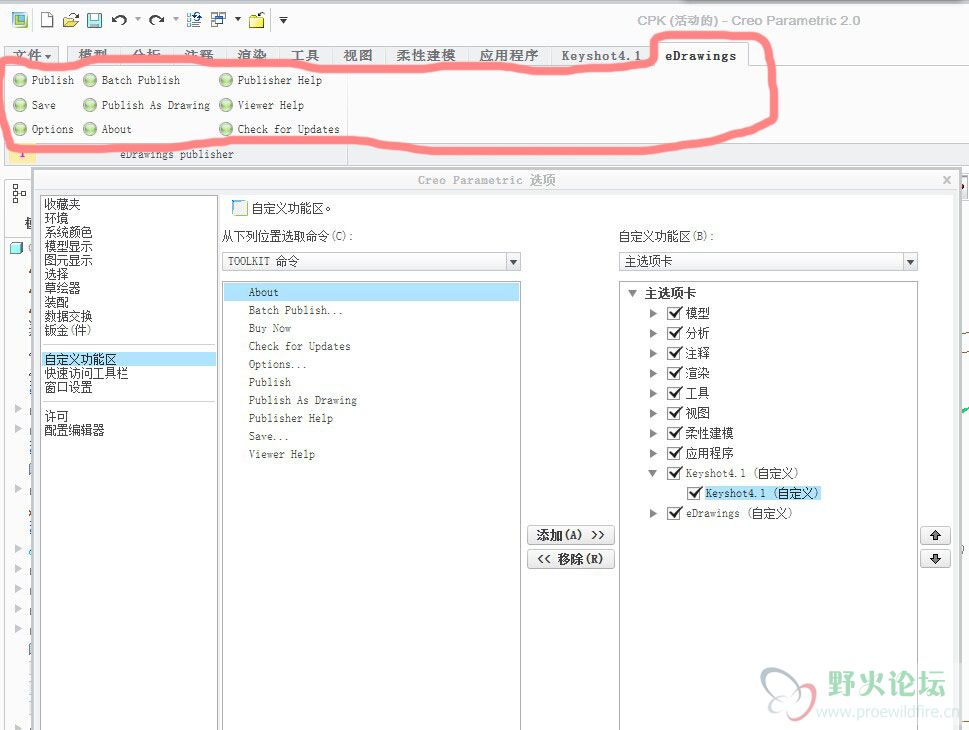Click the Undo arrow icon

(119, 20)
